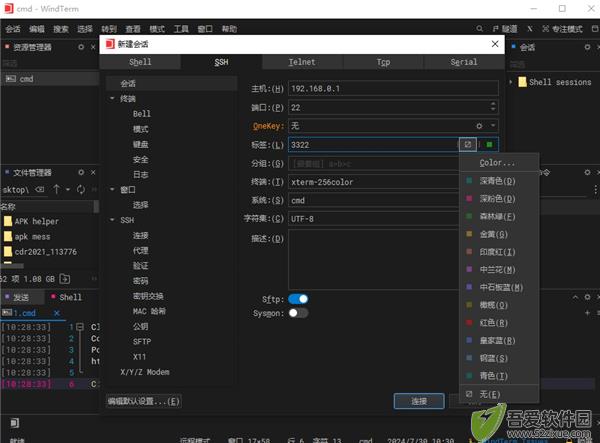The width and height of the screenshot is (600, 443).
Task: Click the label color picker icon beside 3322
Action: 468,145
